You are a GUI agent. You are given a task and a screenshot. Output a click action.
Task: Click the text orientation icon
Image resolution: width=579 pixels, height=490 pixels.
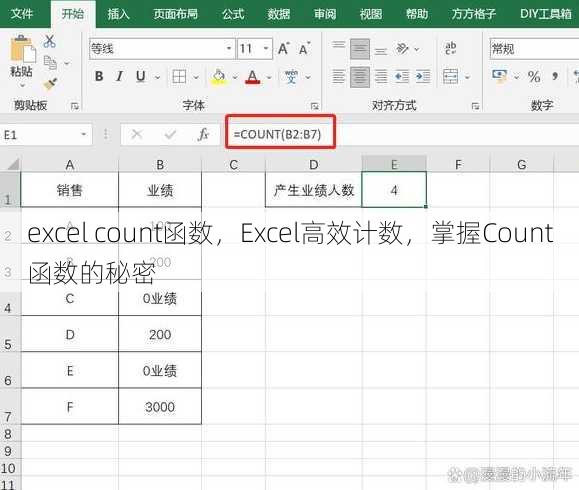[x=402, y=49]
